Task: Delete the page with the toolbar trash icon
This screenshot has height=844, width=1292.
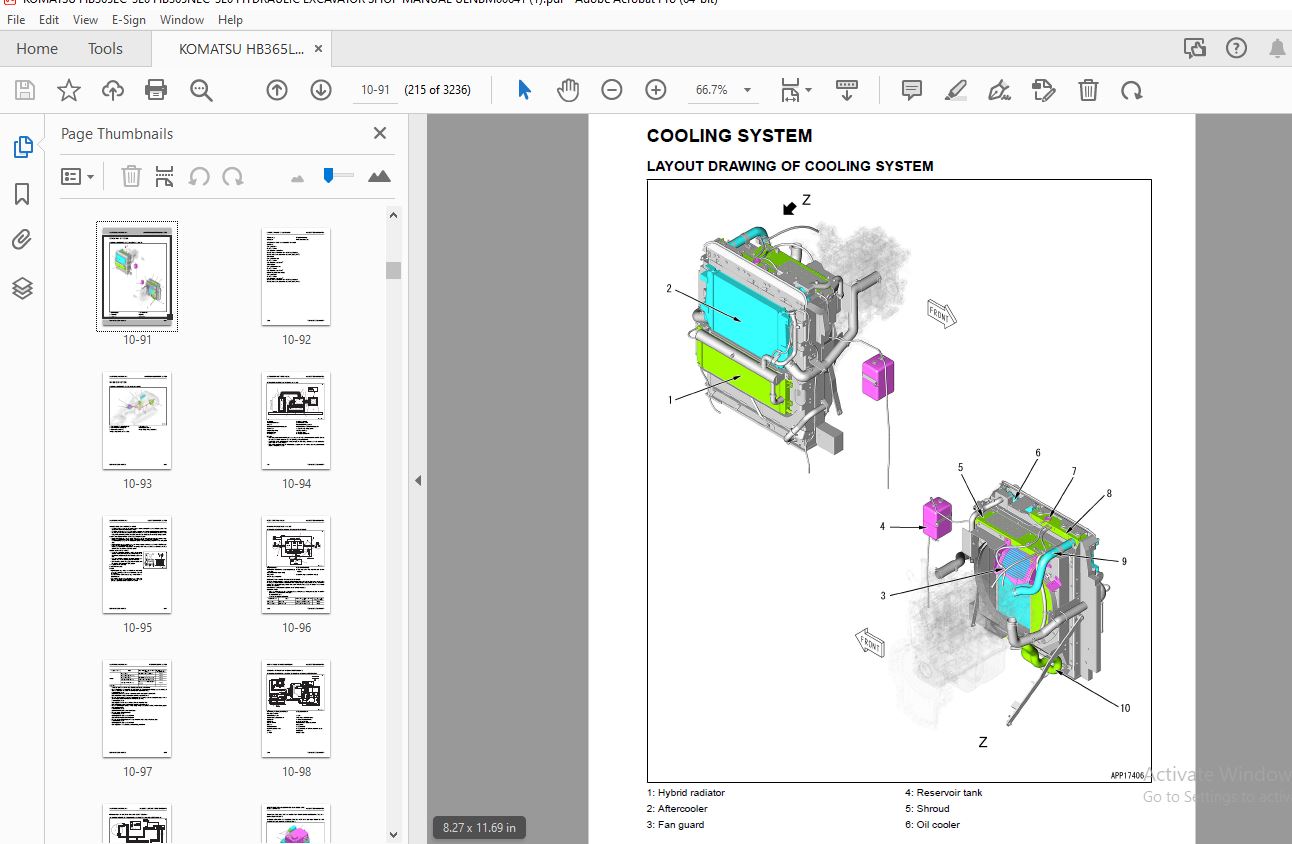Action: click(1088, 90)
